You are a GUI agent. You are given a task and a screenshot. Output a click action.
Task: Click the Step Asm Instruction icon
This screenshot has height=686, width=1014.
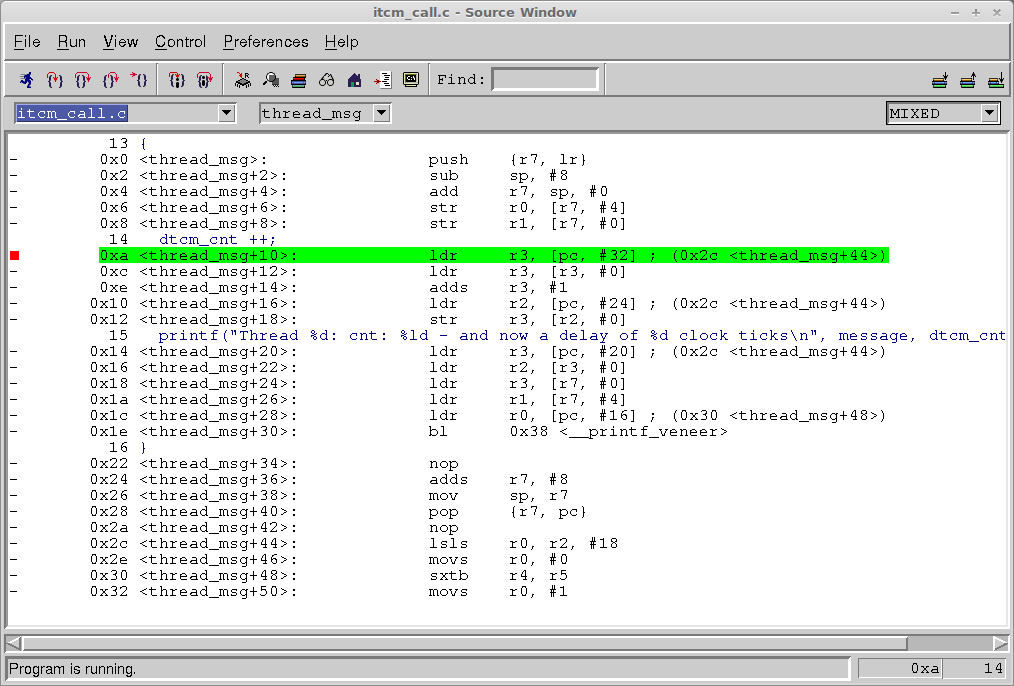[177, 80]
